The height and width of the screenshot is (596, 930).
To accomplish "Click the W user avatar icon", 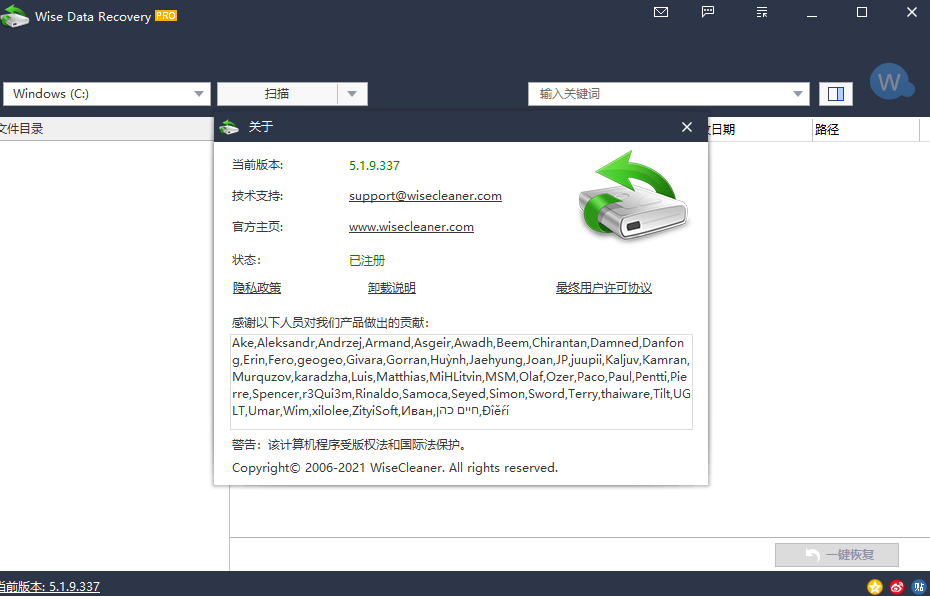I will click(x=891, y=83).
